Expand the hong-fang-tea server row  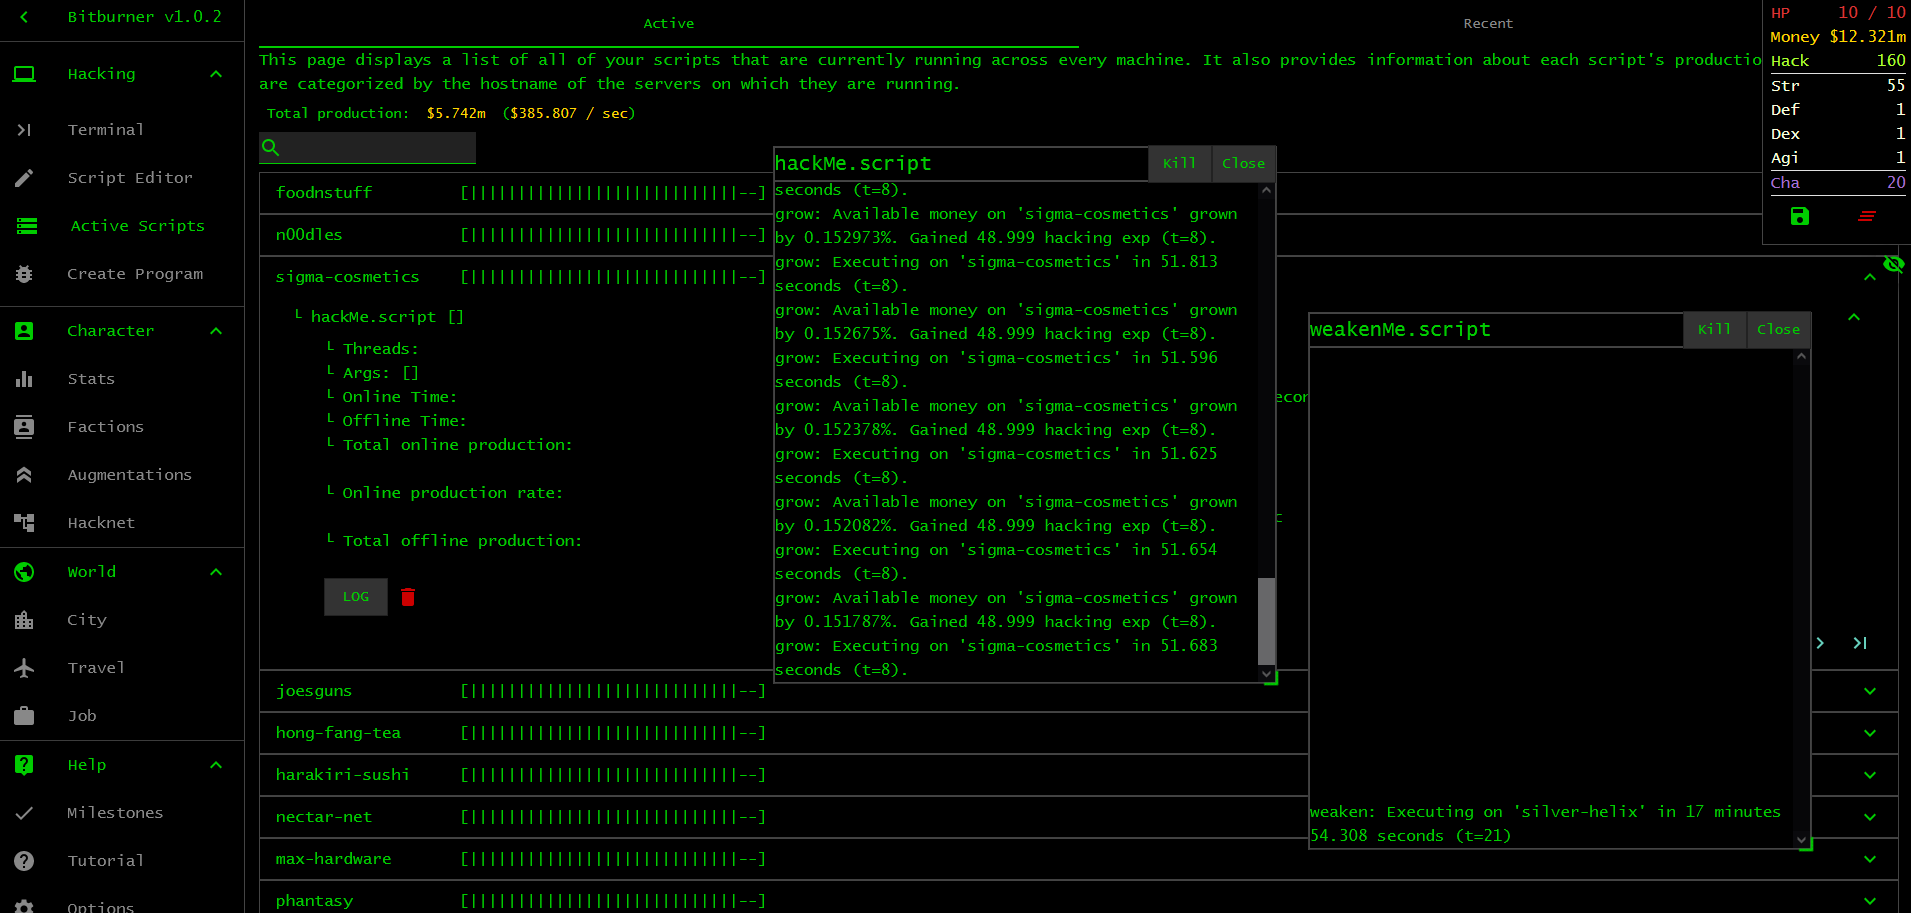1870,733
